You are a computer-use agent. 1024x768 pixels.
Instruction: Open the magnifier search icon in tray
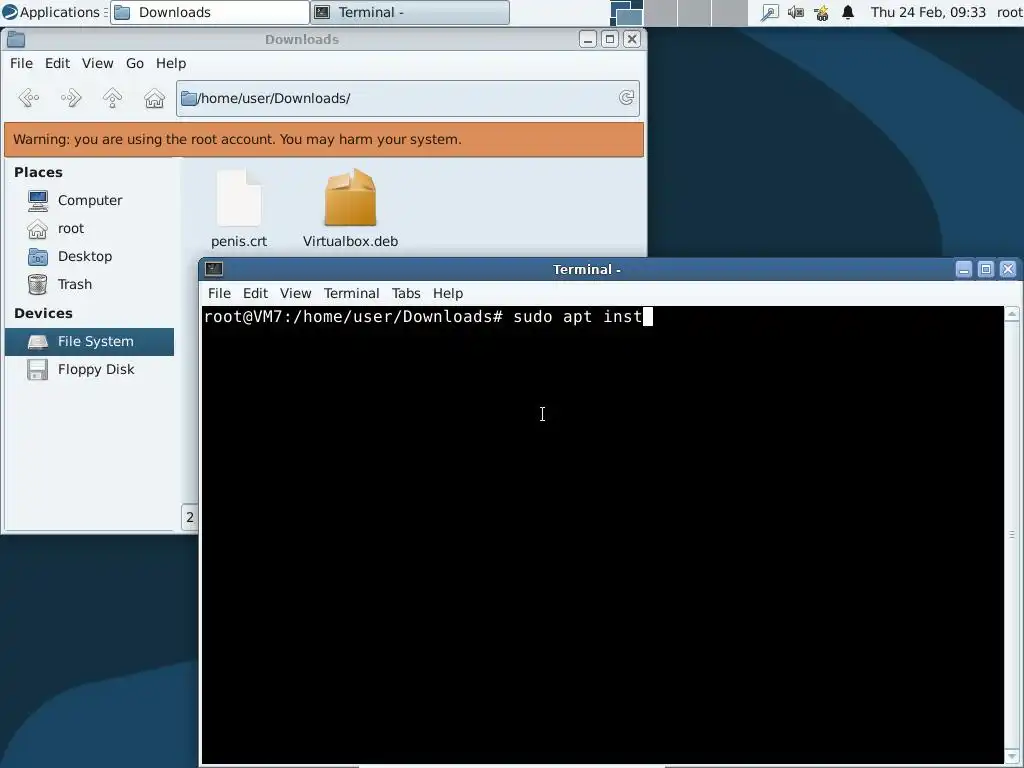pyautogui.click(x=770, y=12)
